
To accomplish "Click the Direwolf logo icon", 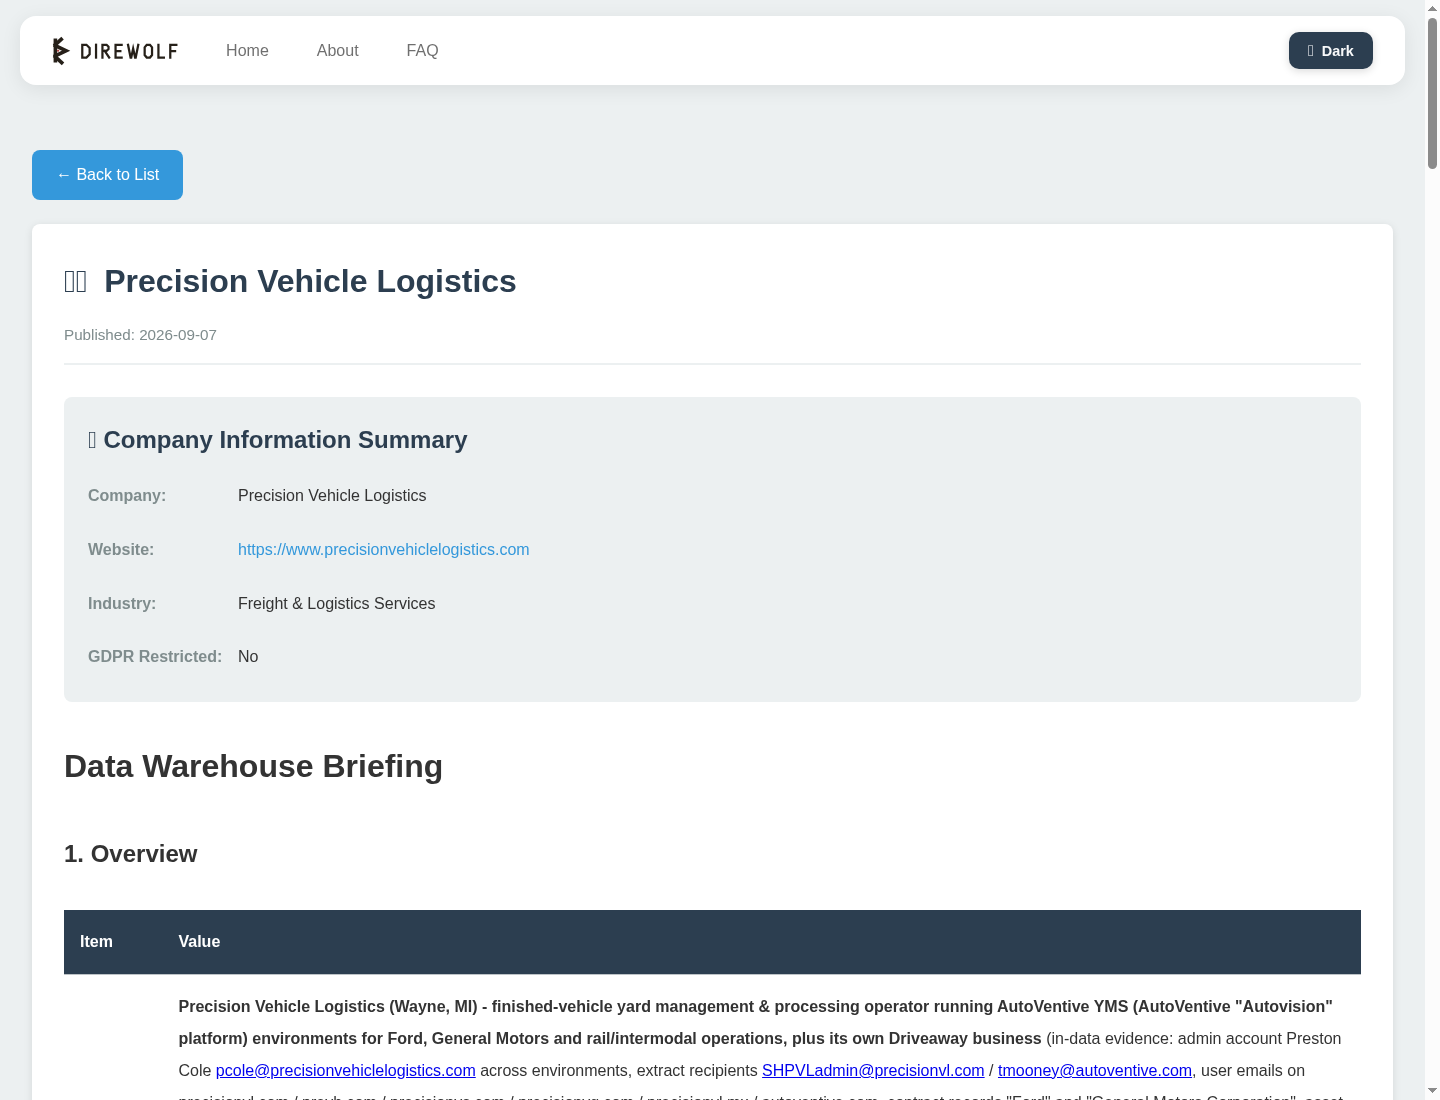I will pos(61,51).
